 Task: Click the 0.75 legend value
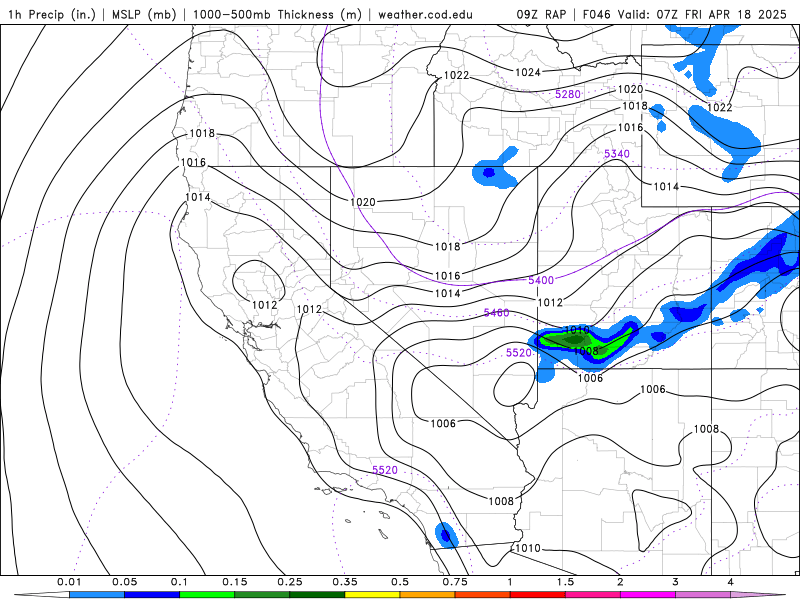point(455,582)
